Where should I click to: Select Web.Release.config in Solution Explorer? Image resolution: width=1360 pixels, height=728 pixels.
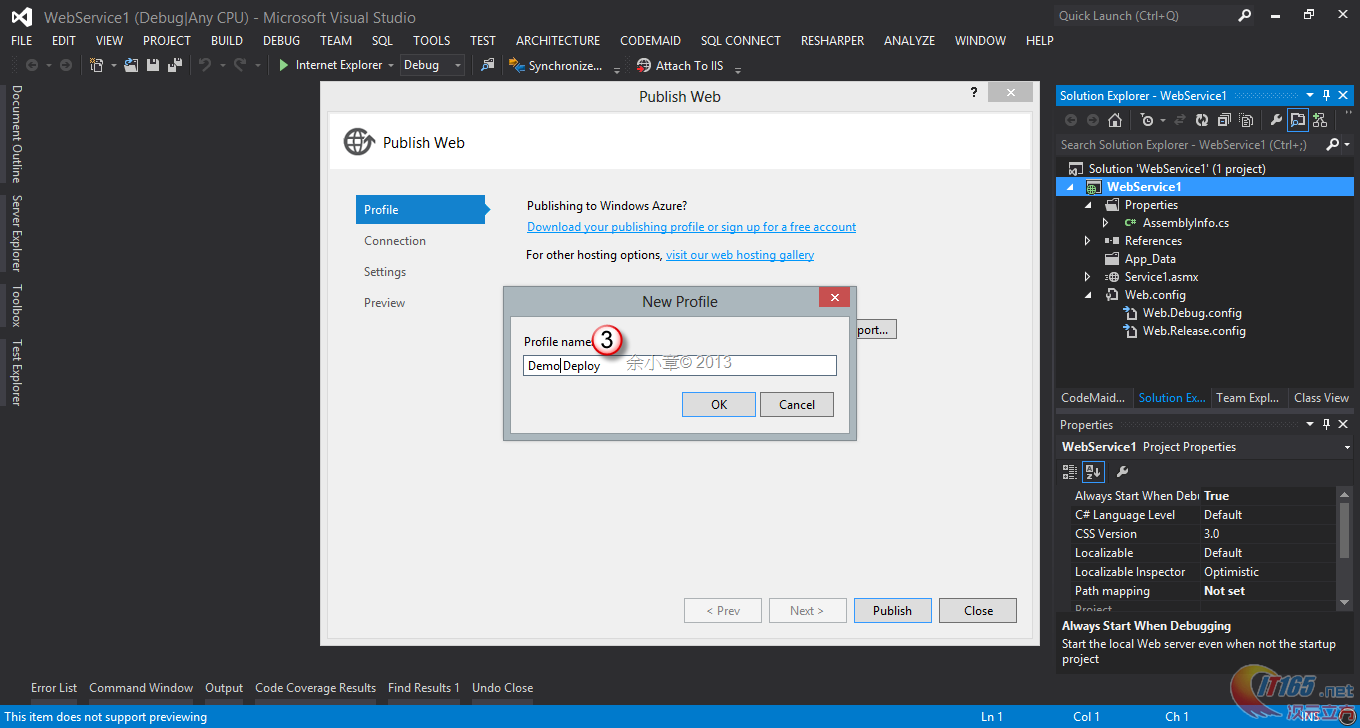(1194, 331)
